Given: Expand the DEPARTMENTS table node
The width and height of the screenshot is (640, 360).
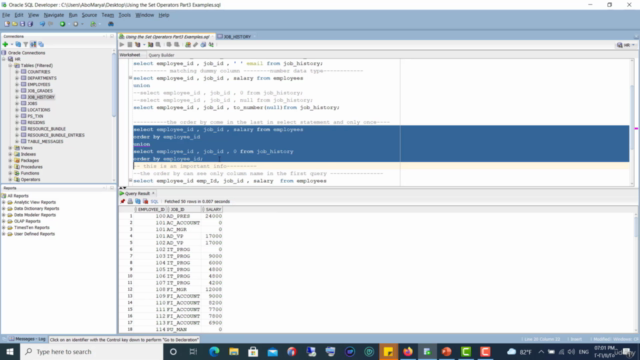Looking at the screenshot, I should coord(17,78).
